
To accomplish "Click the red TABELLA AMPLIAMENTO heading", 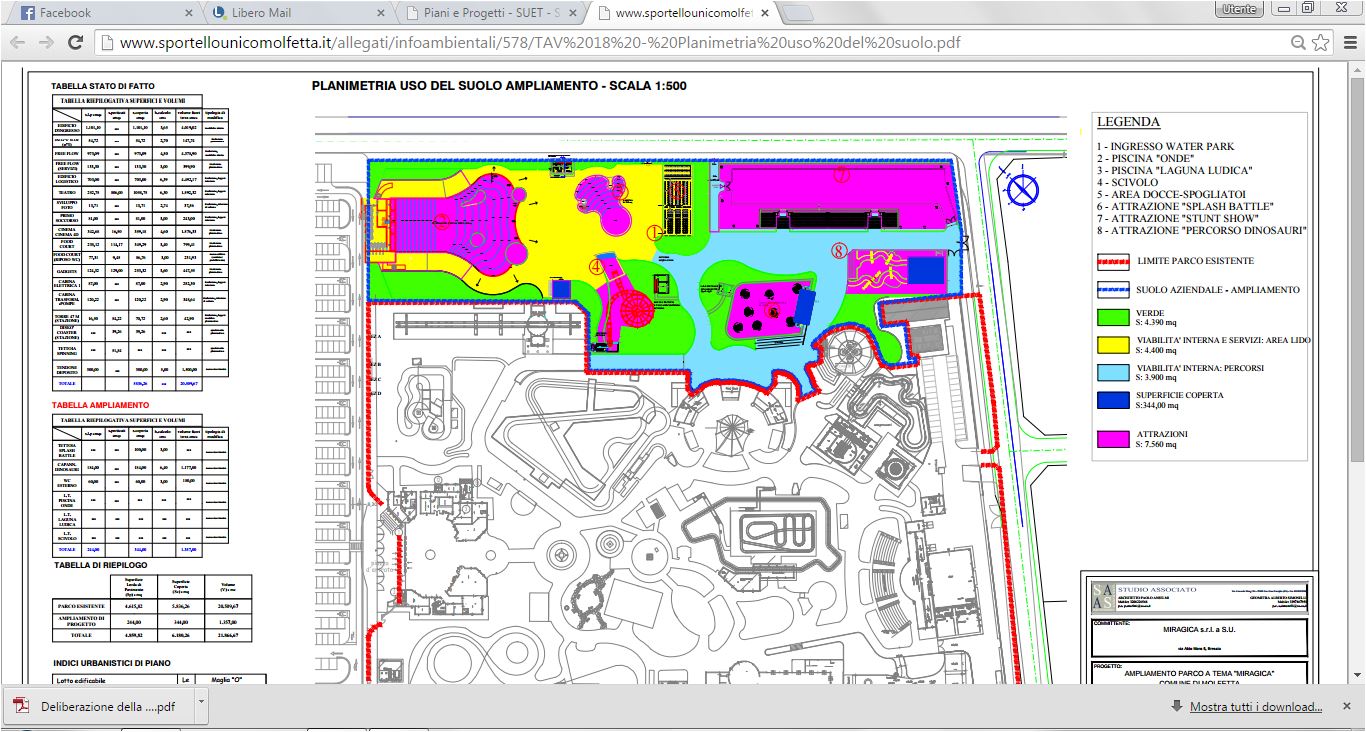I will (x=100, y=405).
